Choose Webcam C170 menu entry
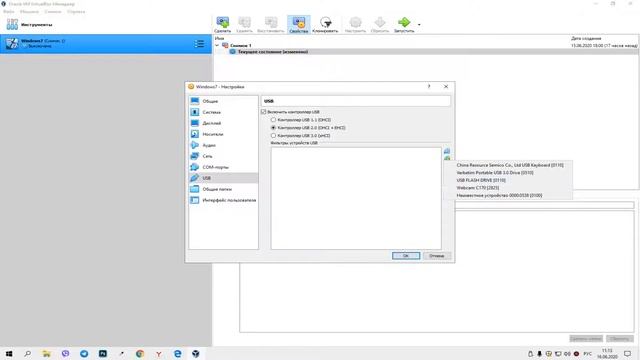Viewport: 640px width, 360px height. coord(509,187)
